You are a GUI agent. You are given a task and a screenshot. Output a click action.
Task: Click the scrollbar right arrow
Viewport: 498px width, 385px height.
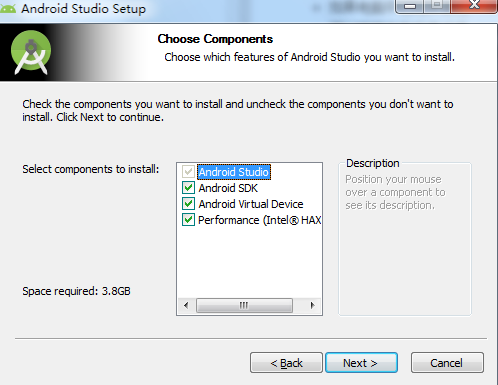click(312, 305)
